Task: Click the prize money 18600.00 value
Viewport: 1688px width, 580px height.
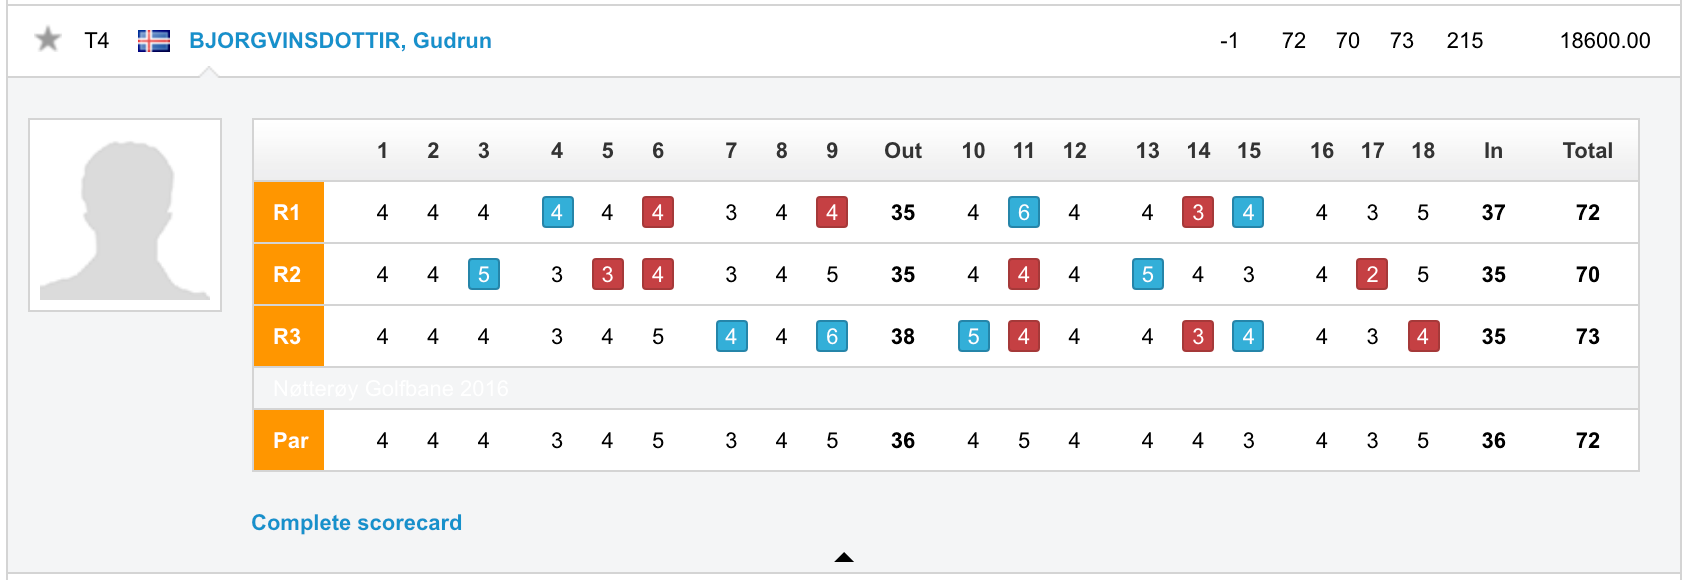Action: (x=1605, y=41)
